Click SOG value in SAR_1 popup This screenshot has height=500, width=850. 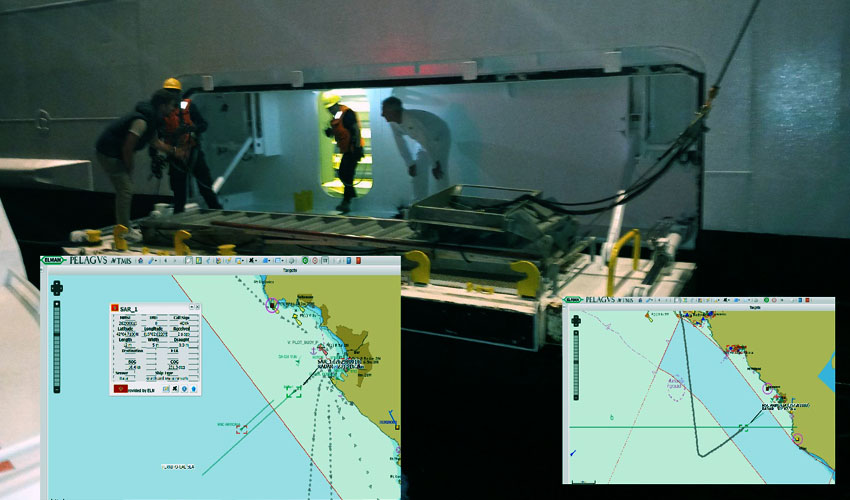[132, 367]
